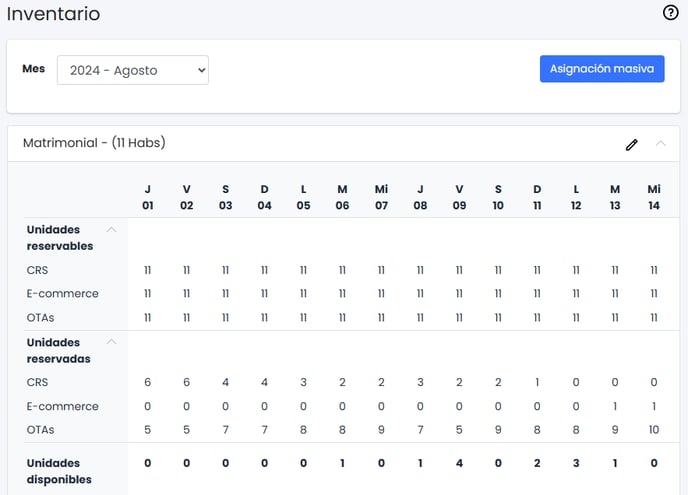
Task: Click CRS reserved value 6 on day 02
Action: [186, 382]
